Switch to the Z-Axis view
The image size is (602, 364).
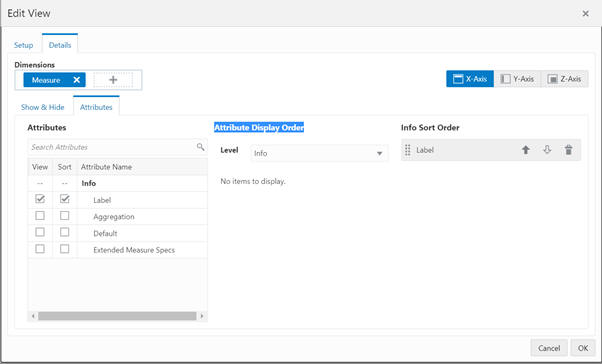pyautogui.click(x=564, y=79)
